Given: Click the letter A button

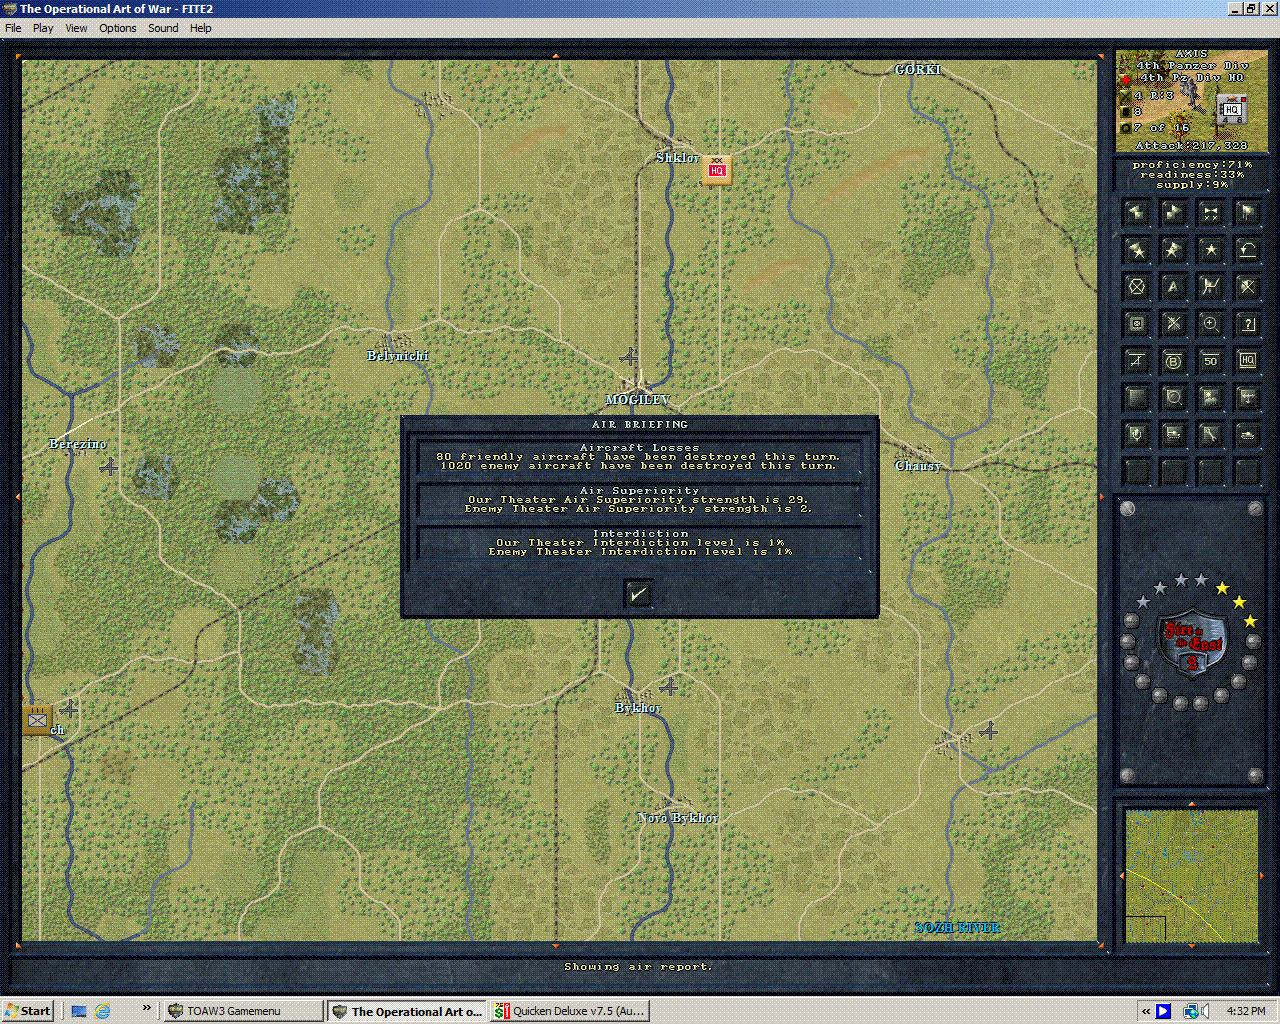Looking at the screenshot, I should tap(1173, 286).
